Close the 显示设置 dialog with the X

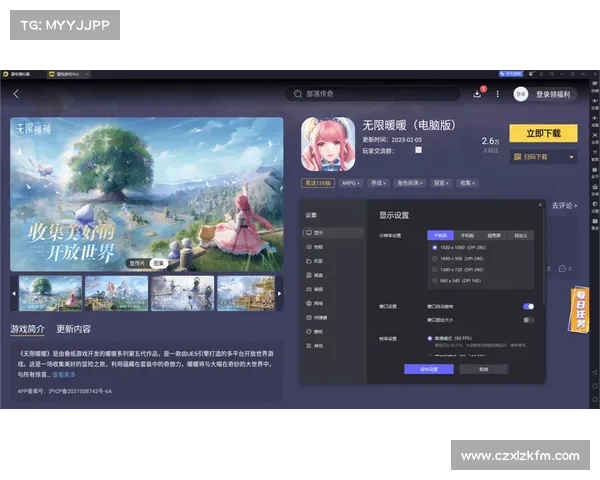click(x=540, y=205)
